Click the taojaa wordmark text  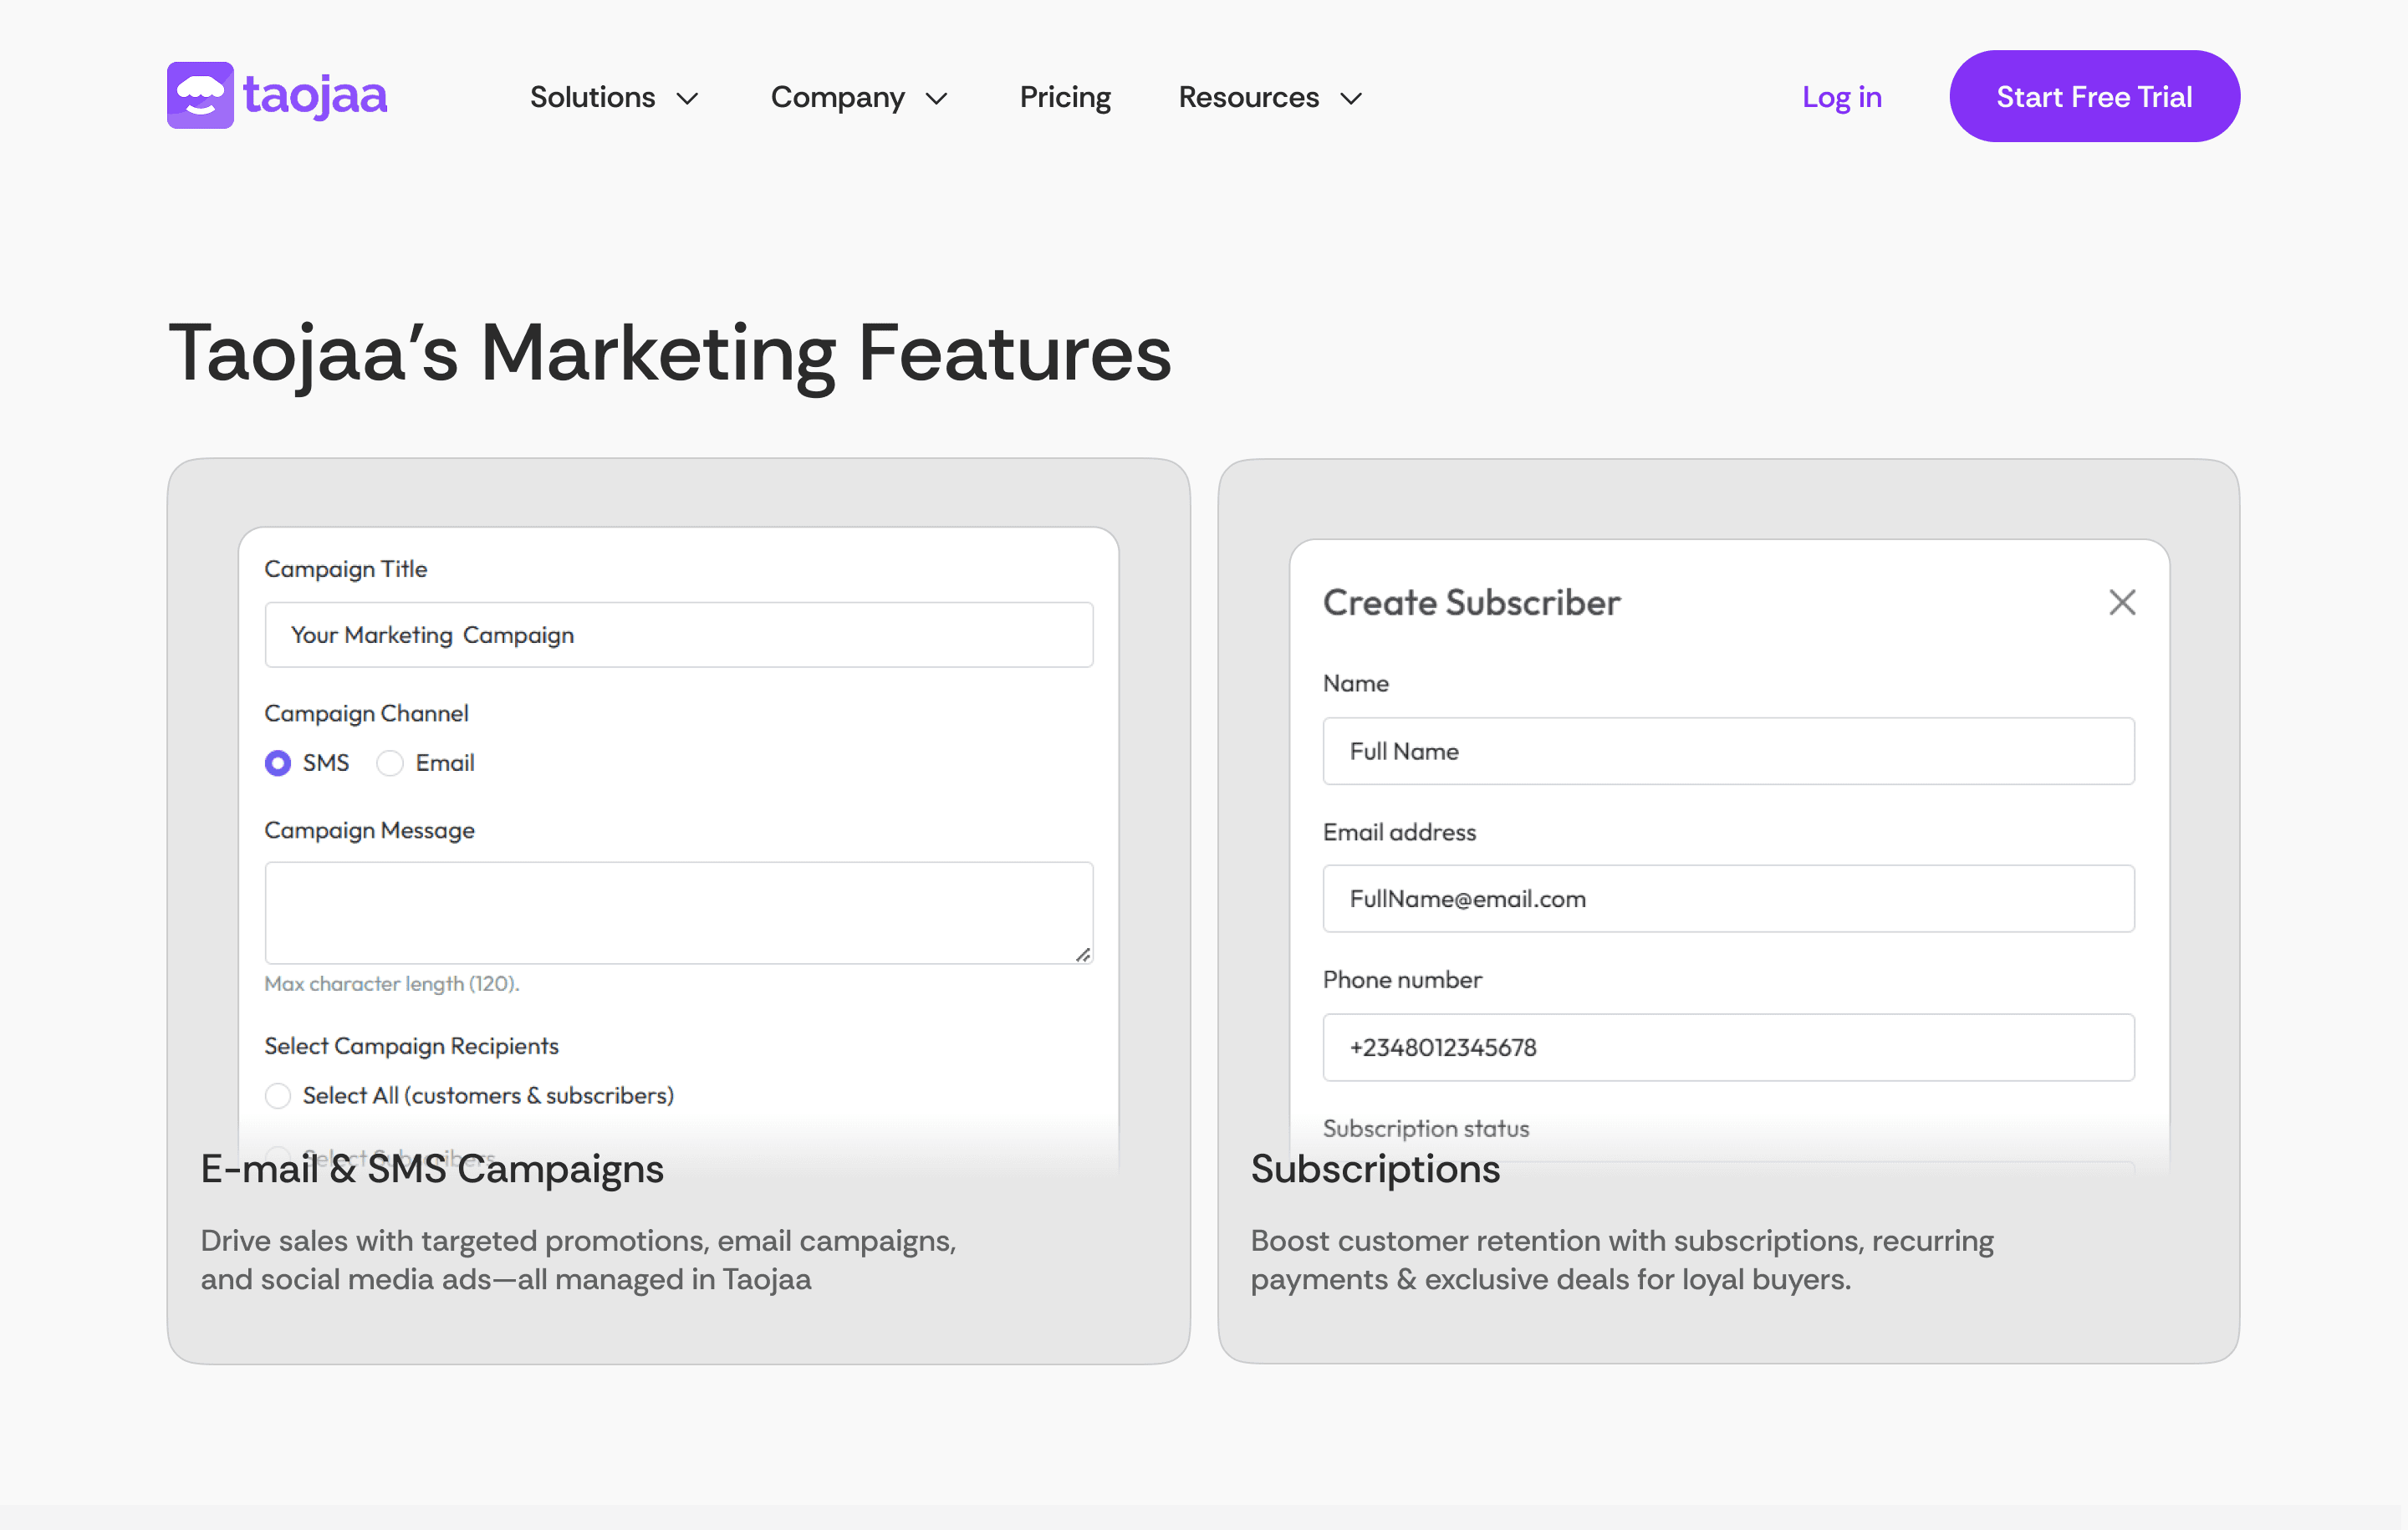click(x=315, y=96)
